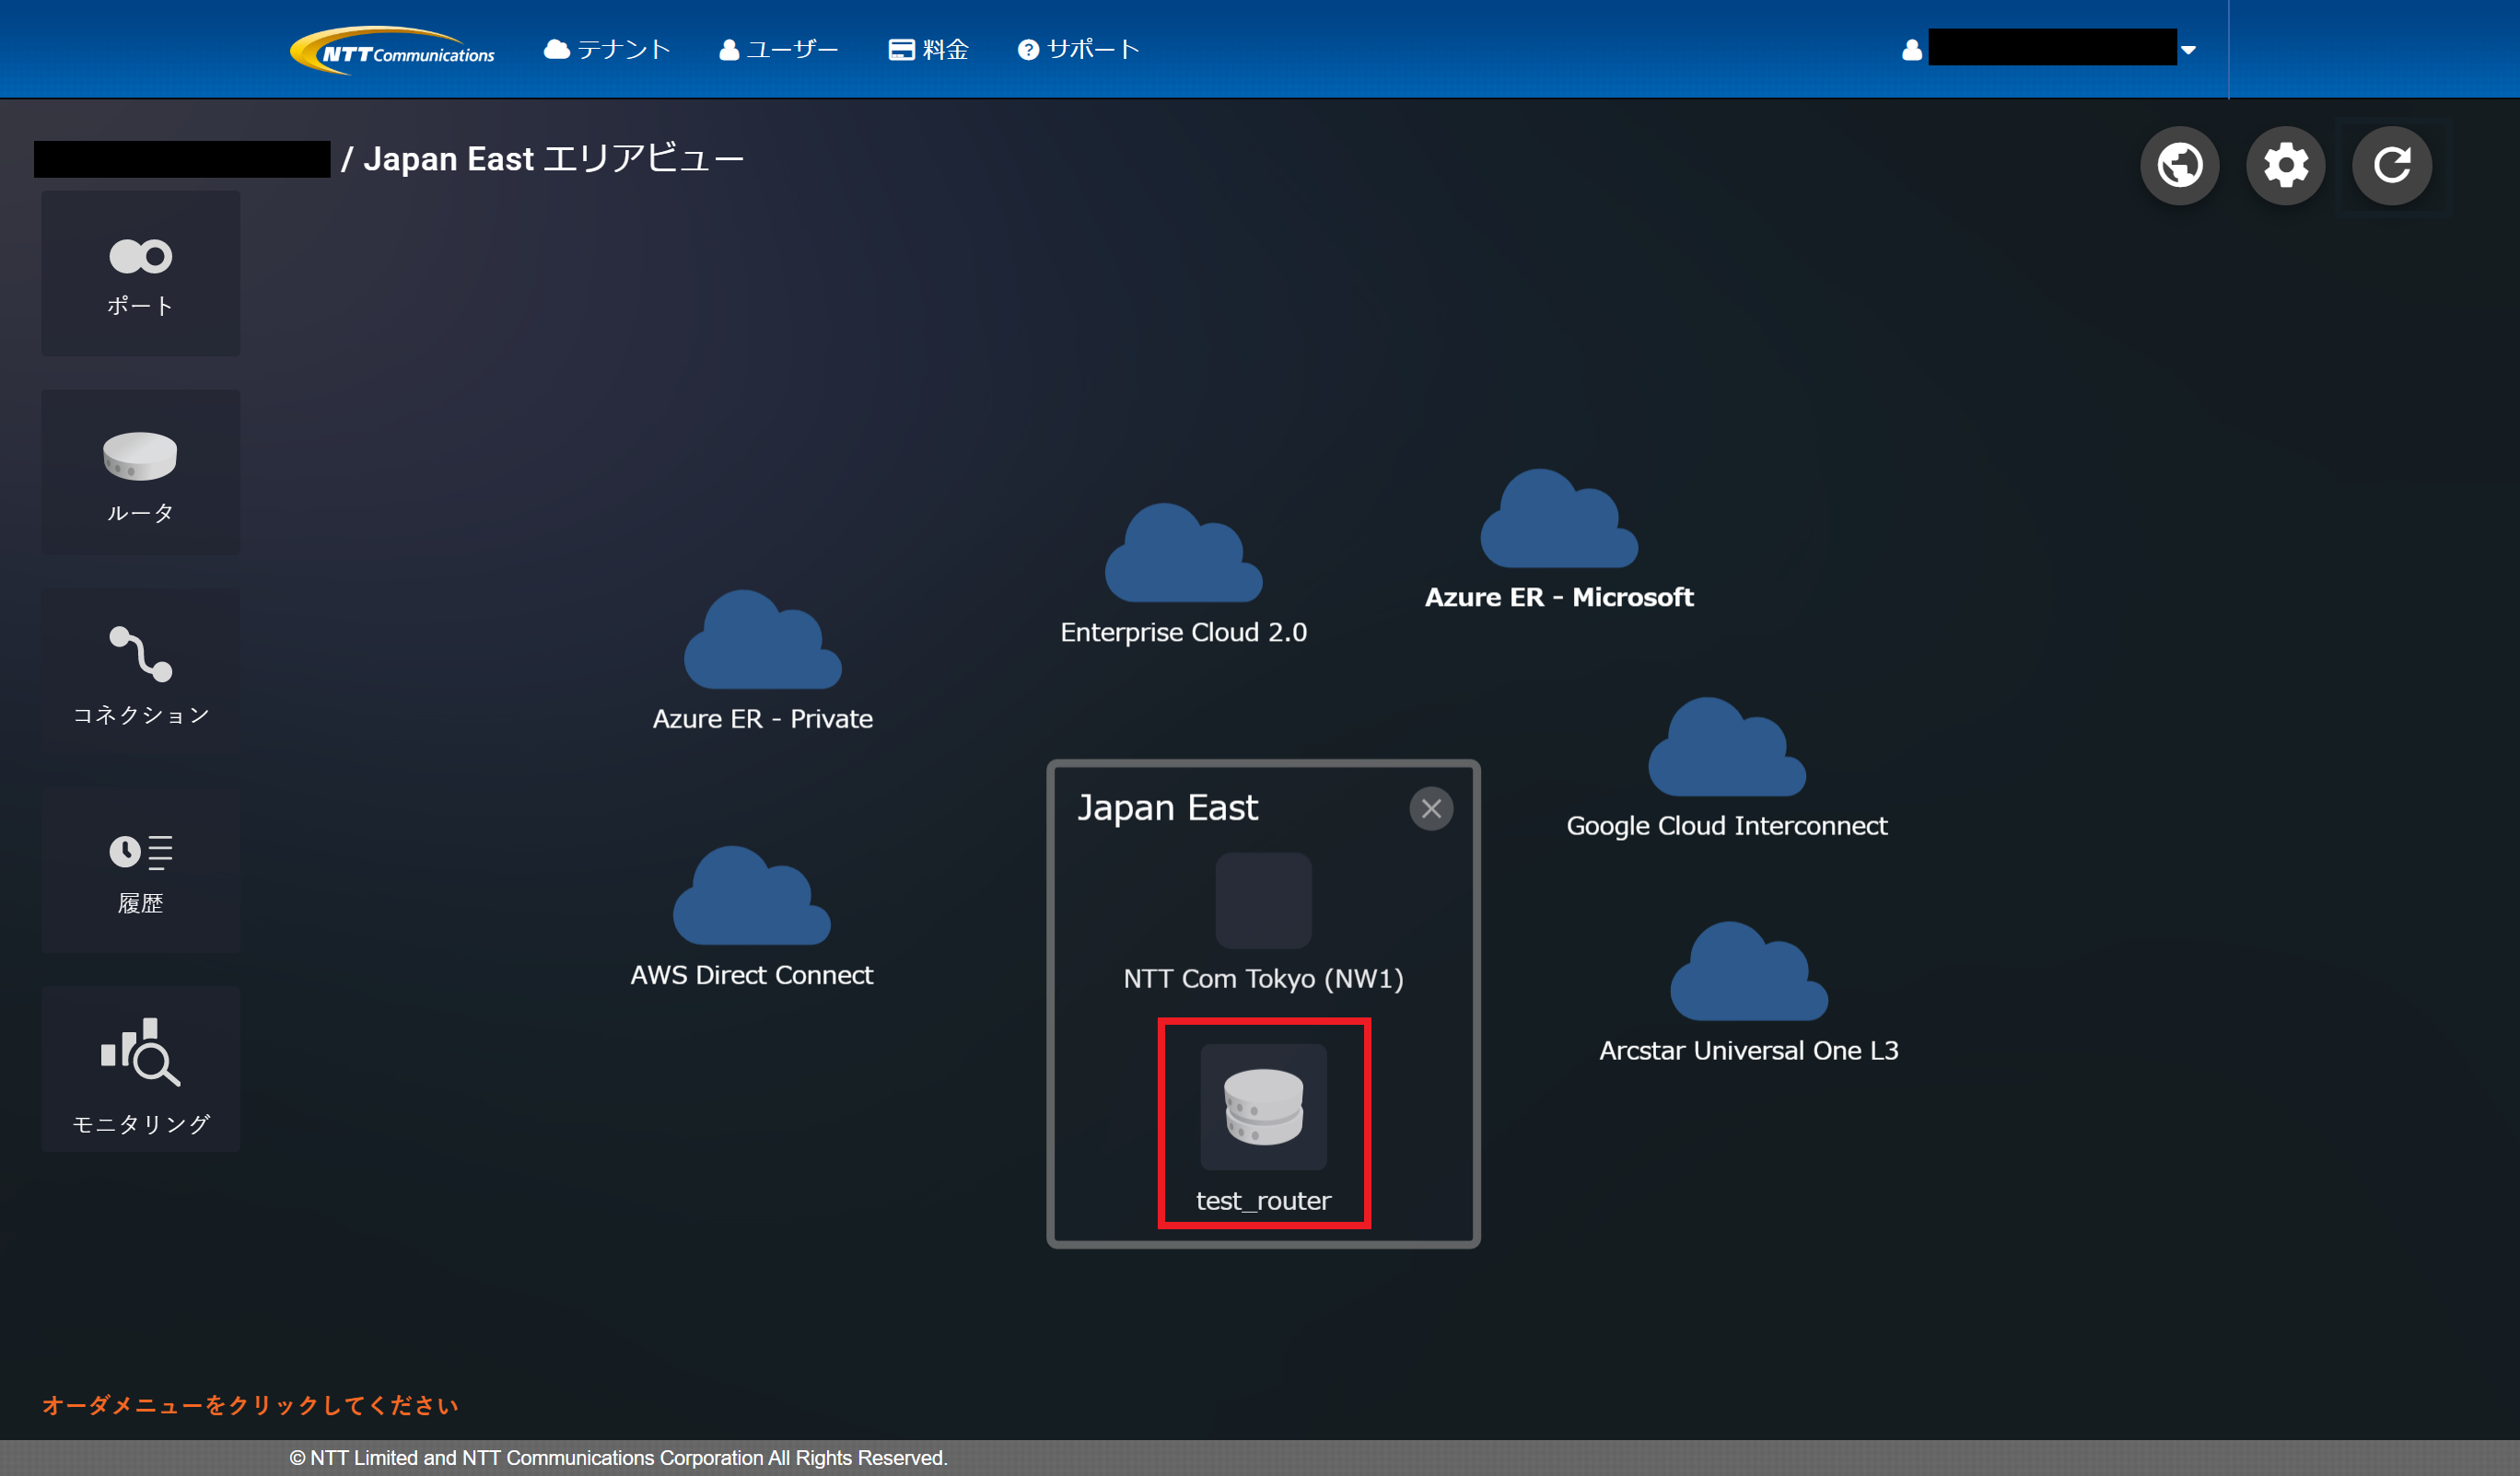Image resolution: width=2520 pixels, height=1476 pixels.
Task: Expand the user account dropdown arrow
Action: click(2188, 50)
